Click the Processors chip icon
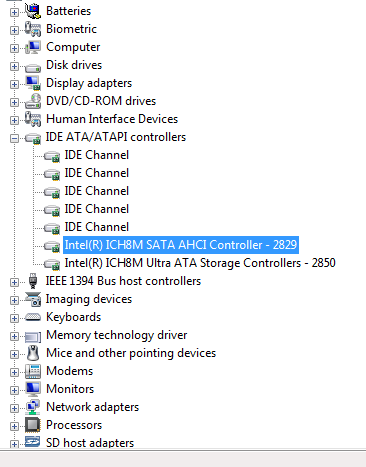This screenshot has height=467, width=366. coord(33,425)
